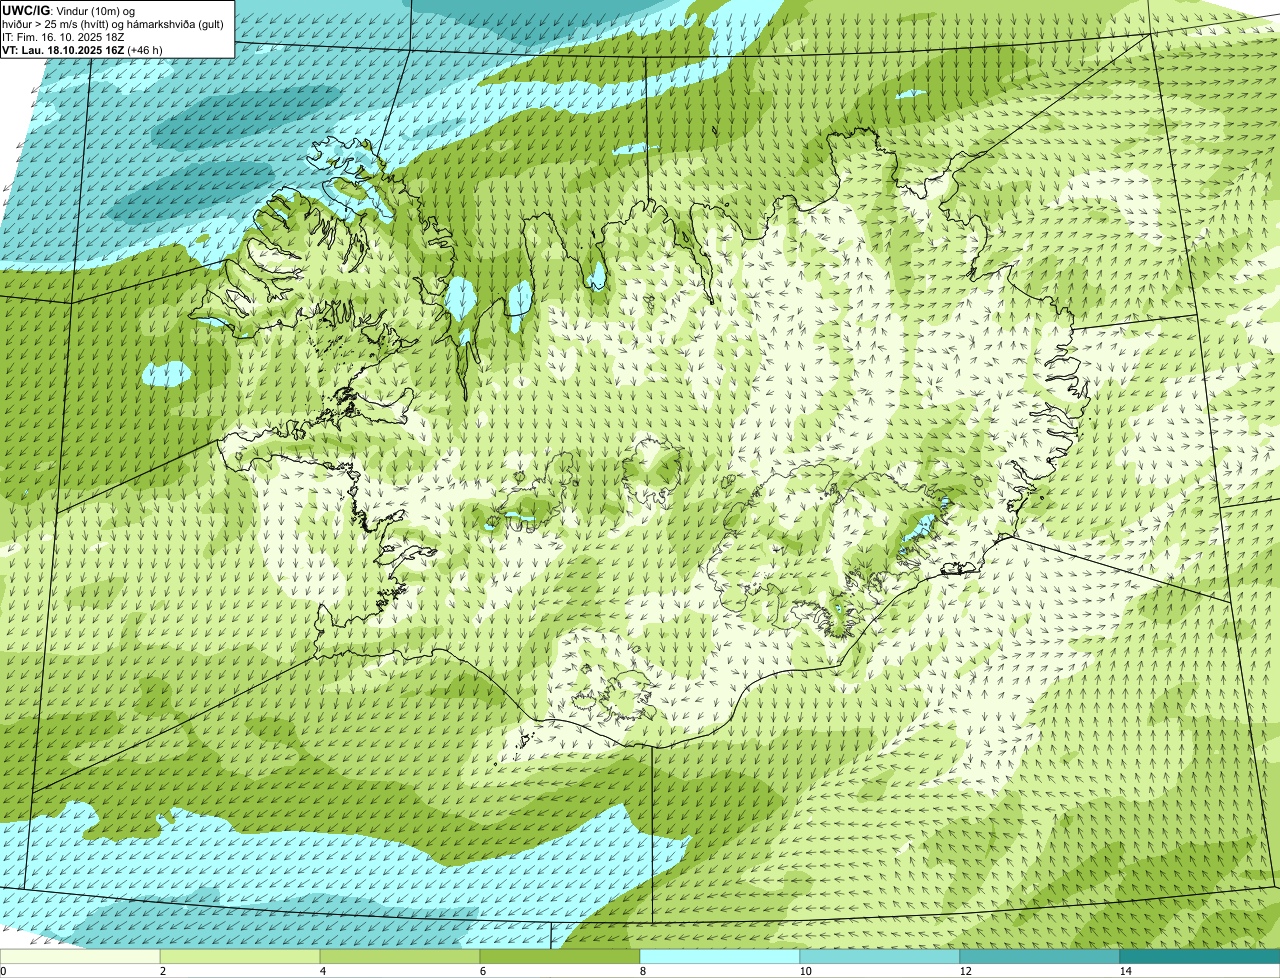Click the '2' legend tick label
The width and height of the screenshot is (1280, 978).
point(162,970)
